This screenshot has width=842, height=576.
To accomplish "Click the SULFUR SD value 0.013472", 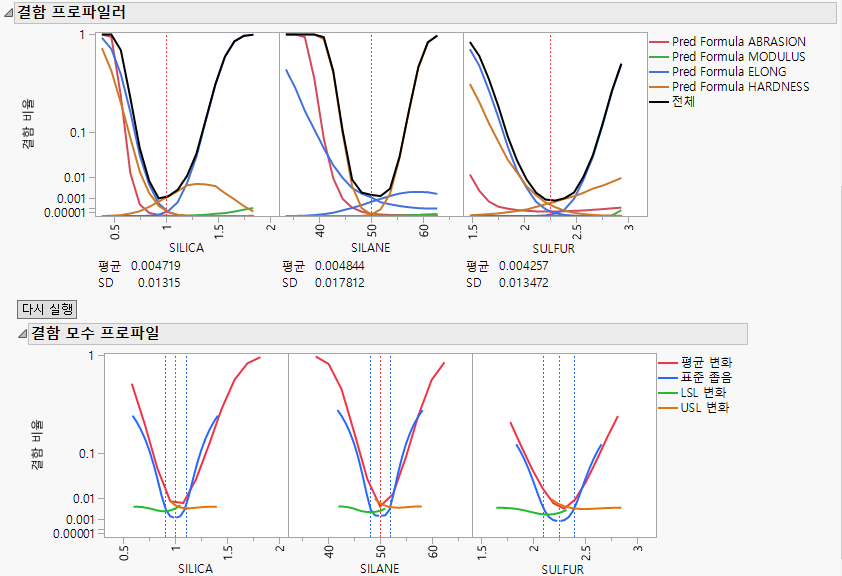I will click(524, 283).
